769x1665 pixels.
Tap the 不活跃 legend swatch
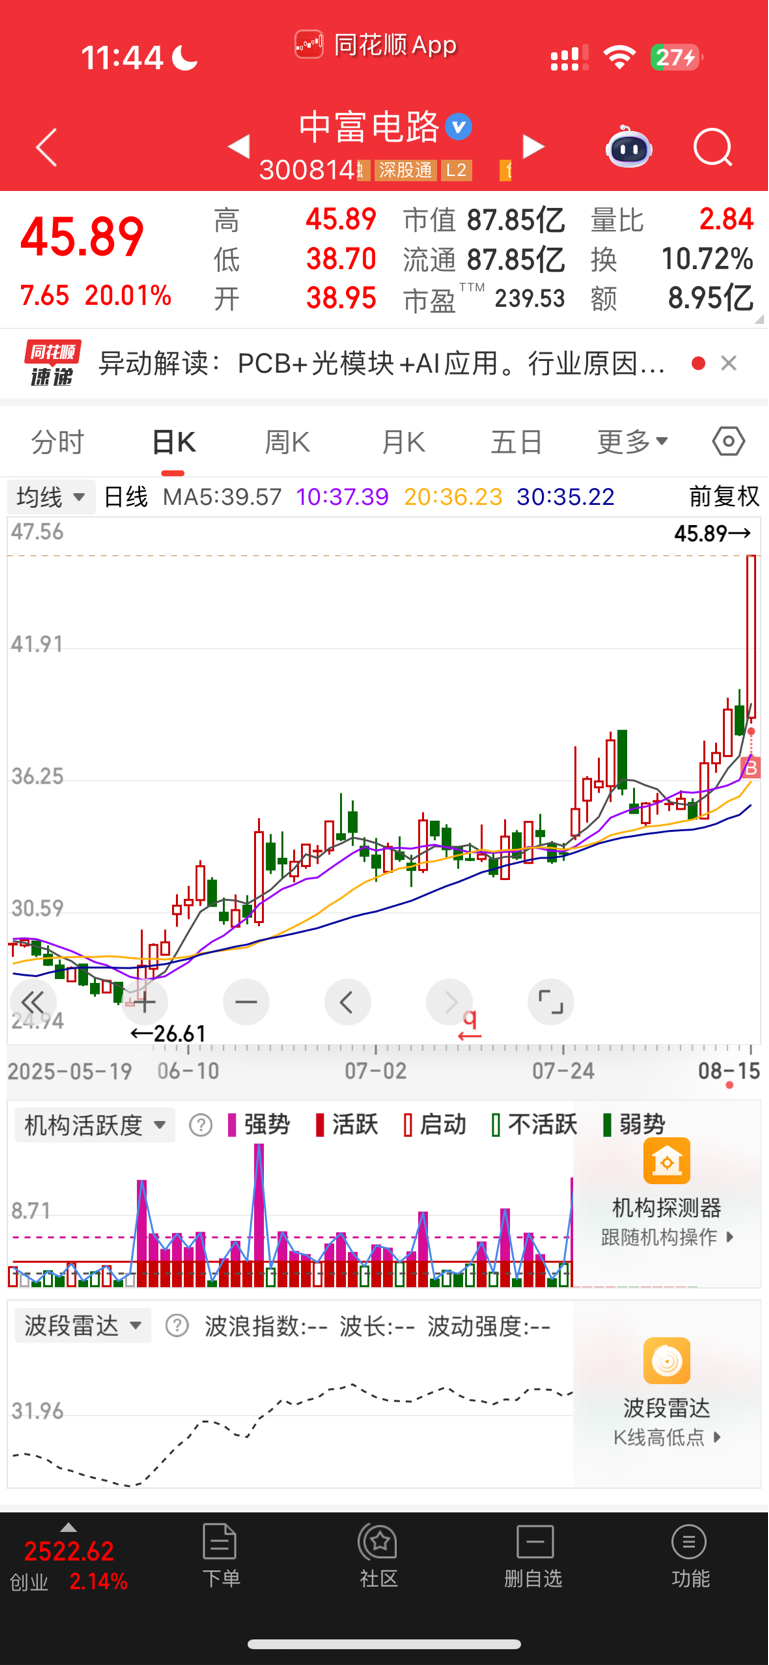(496, 1125)
